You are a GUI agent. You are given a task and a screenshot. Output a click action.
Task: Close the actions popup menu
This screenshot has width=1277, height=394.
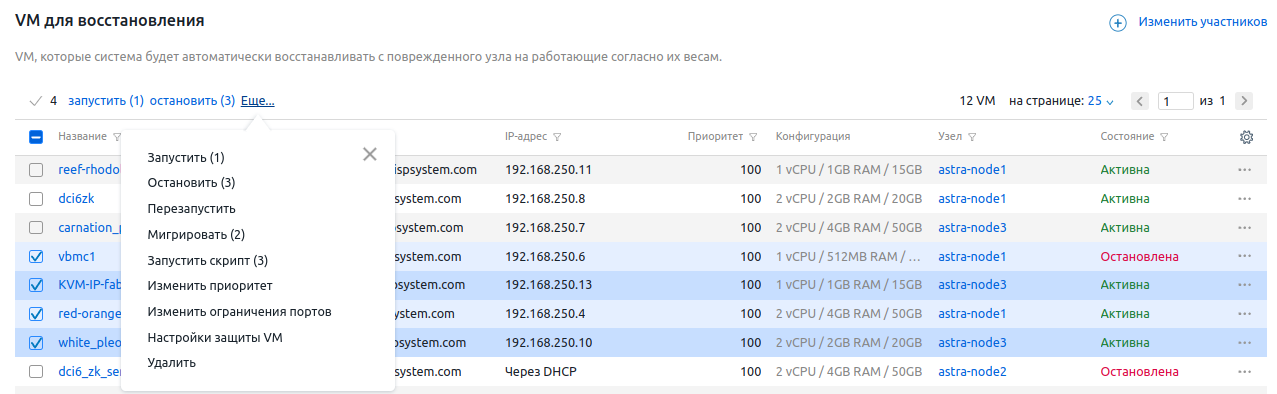370,154
